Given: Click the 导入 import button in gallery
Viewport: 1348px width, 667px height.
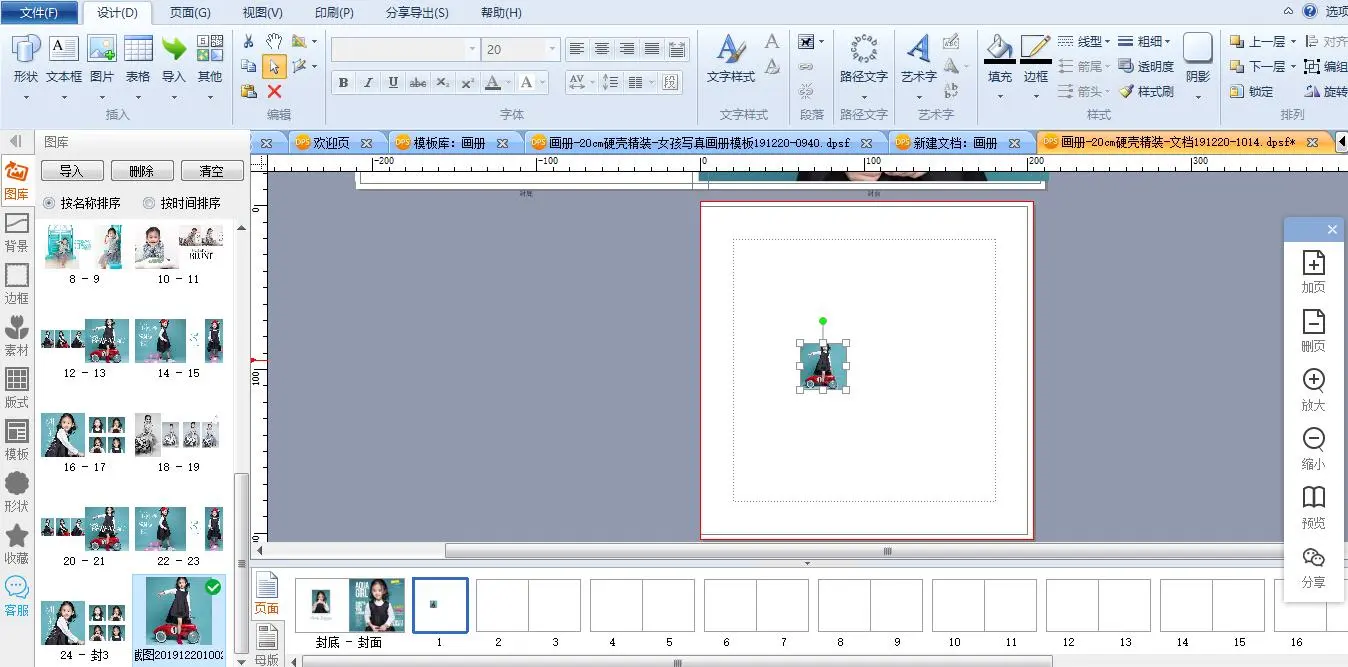Looking at the screenshot, I should click(71, 171).
